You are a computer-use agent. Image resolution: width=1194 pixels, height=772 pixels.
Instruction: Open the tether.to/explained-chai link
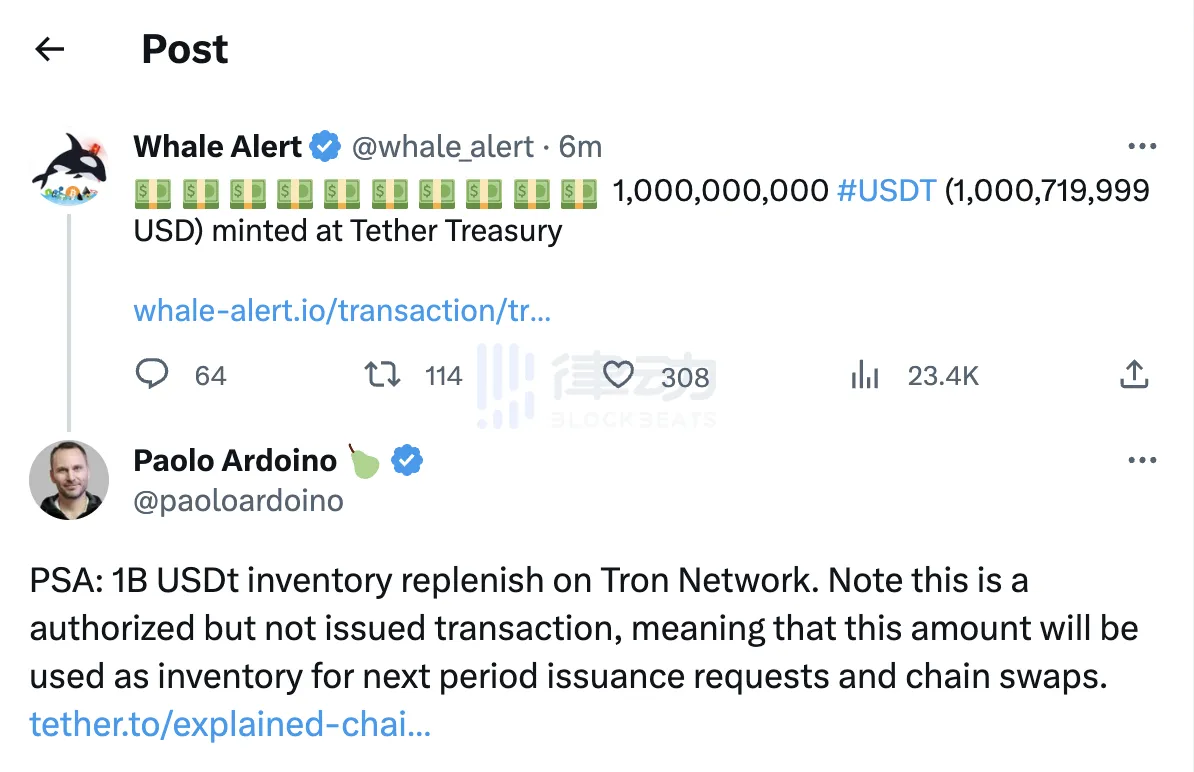tap(230, 724)
